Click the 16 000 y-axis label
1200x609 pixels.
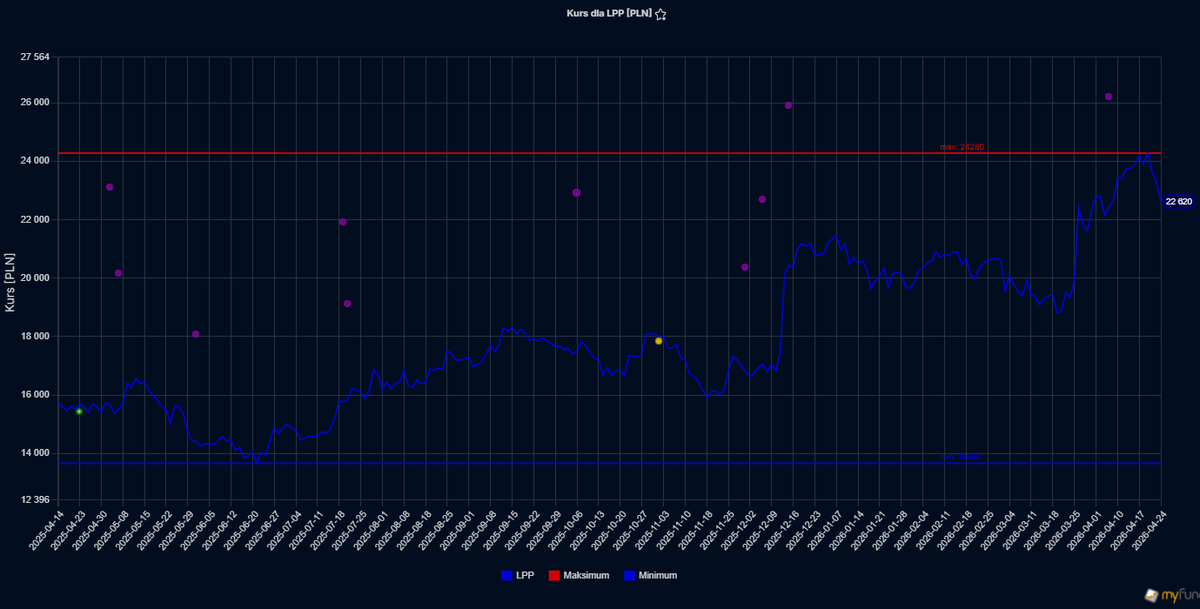(34, 395)
